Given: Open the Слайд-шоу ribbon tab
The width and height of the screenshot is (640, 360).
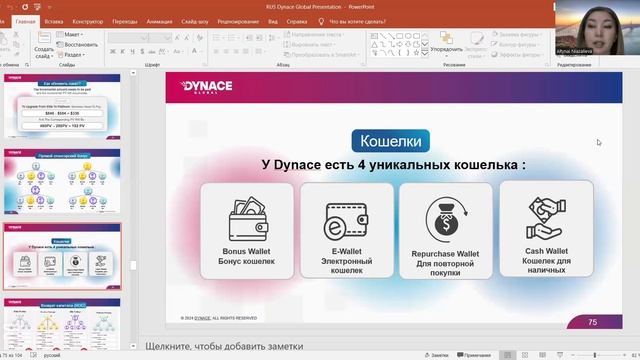Looking at the screenshot, I should [195, 22].
